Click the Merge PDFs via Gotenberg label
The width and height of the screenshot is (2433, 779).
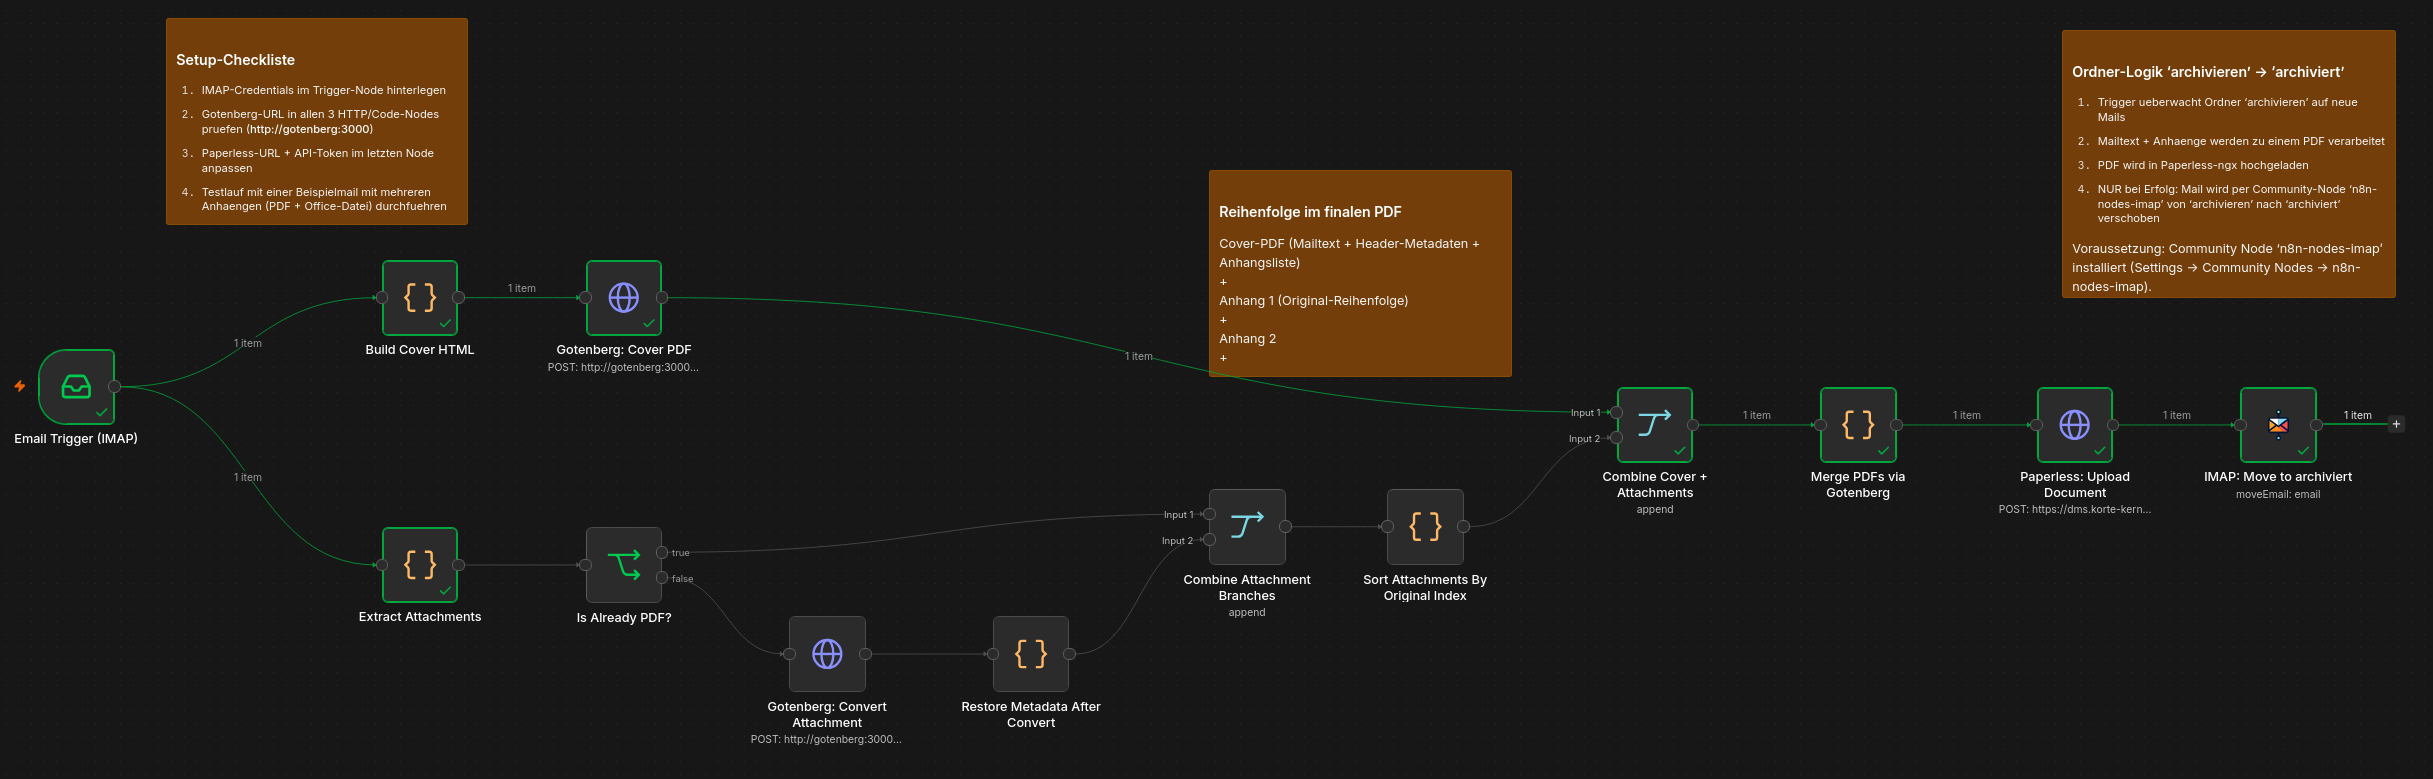click(1858, 485)
